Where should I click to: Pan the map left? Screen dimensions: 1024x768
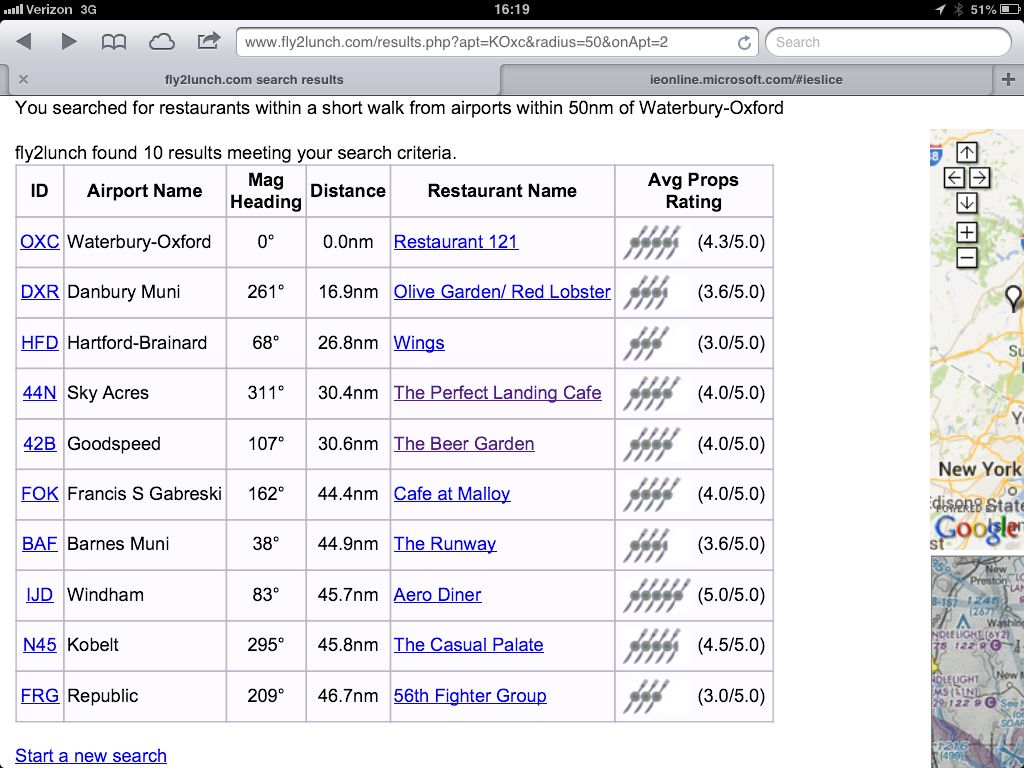(x=954, y=178)
